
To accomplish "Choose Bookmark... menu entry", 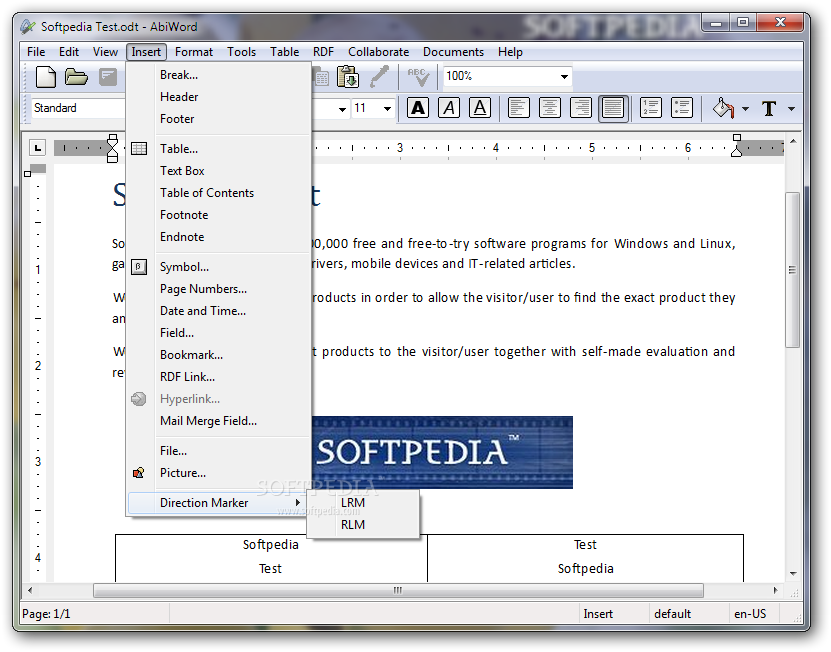I will 219,355.
